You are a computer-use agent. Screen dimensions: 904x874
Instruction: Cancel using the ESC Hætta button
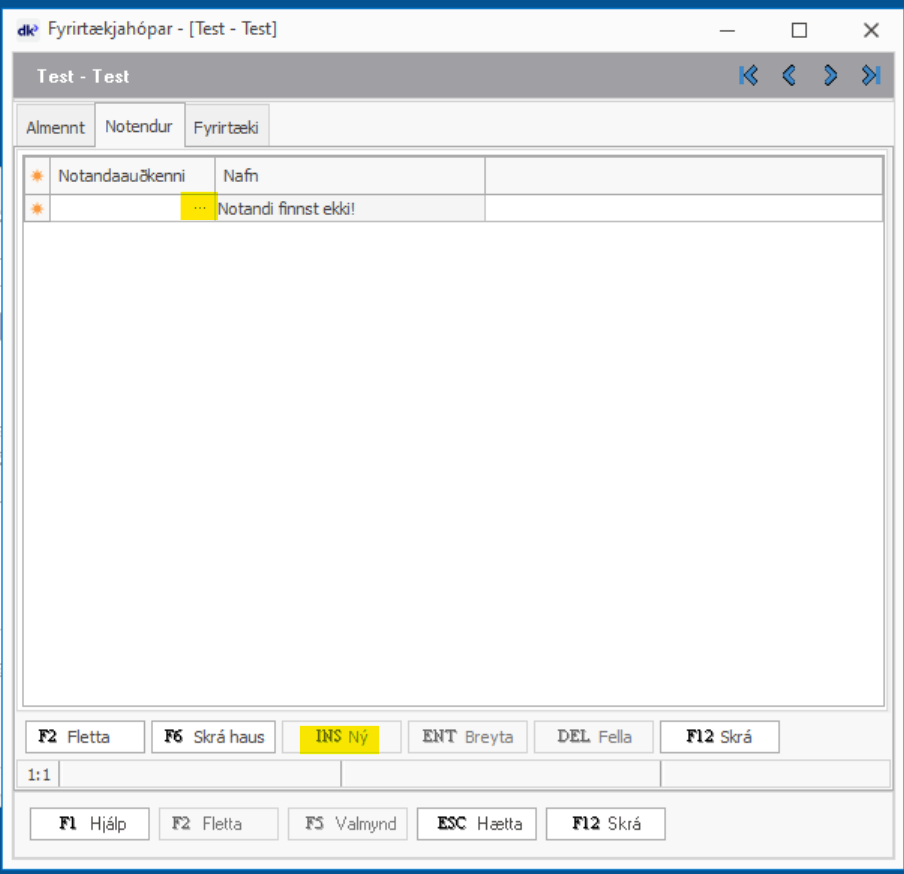pos(476,824)
